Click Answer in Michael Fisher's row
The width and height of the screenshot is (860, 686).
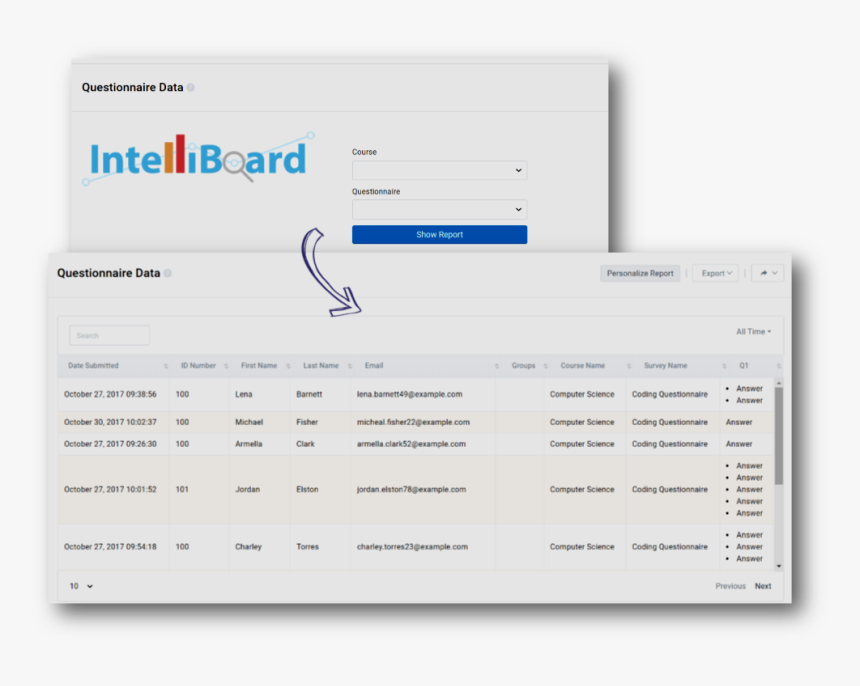click(x=739, y=422)
